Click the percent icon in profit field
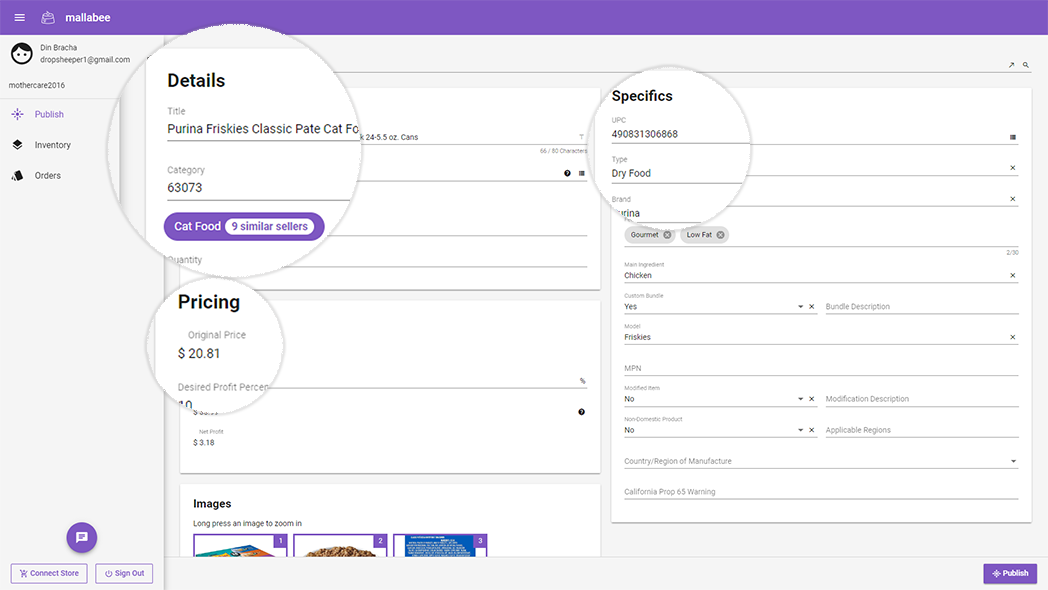1048x590 pixels. point(582,381)
